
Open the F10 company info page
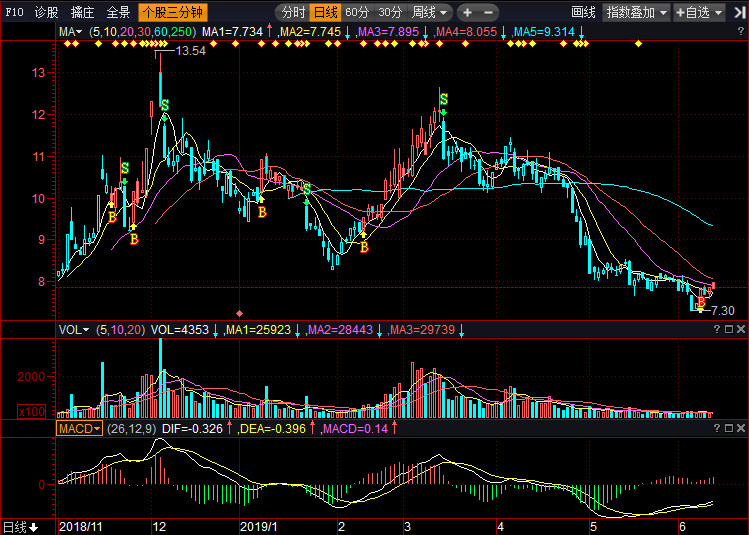click(14, 12)
